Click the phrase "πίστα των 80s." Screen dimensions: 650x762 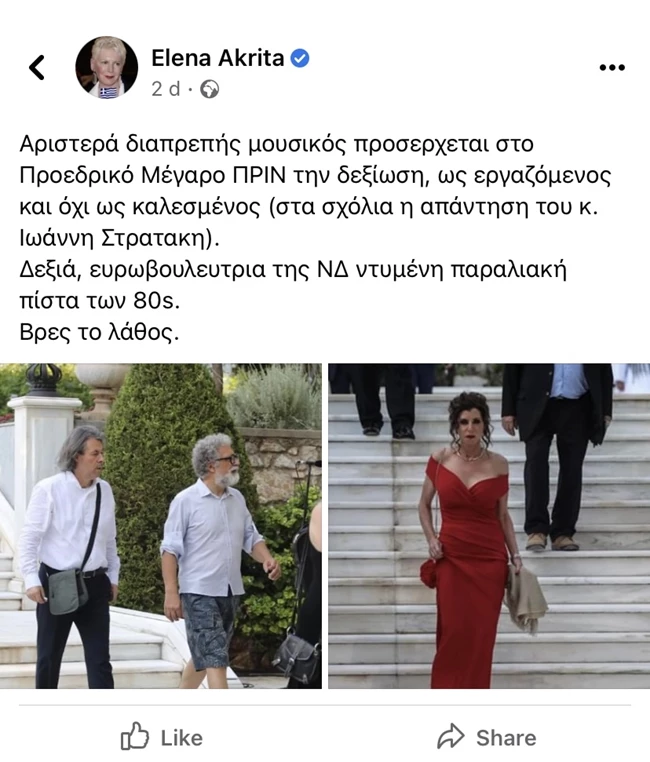click(x=100, y=301)
